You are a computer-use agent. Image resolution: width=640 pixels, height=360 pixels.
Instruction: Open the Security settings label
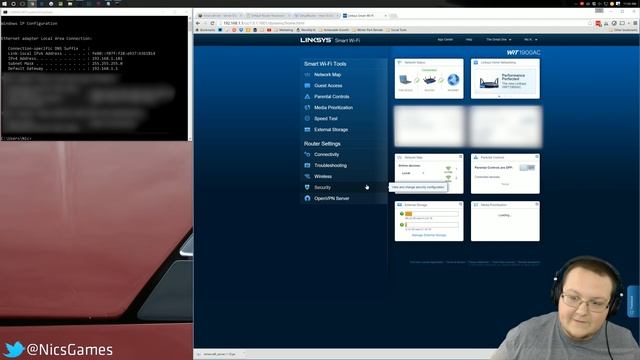click(322, 187)
